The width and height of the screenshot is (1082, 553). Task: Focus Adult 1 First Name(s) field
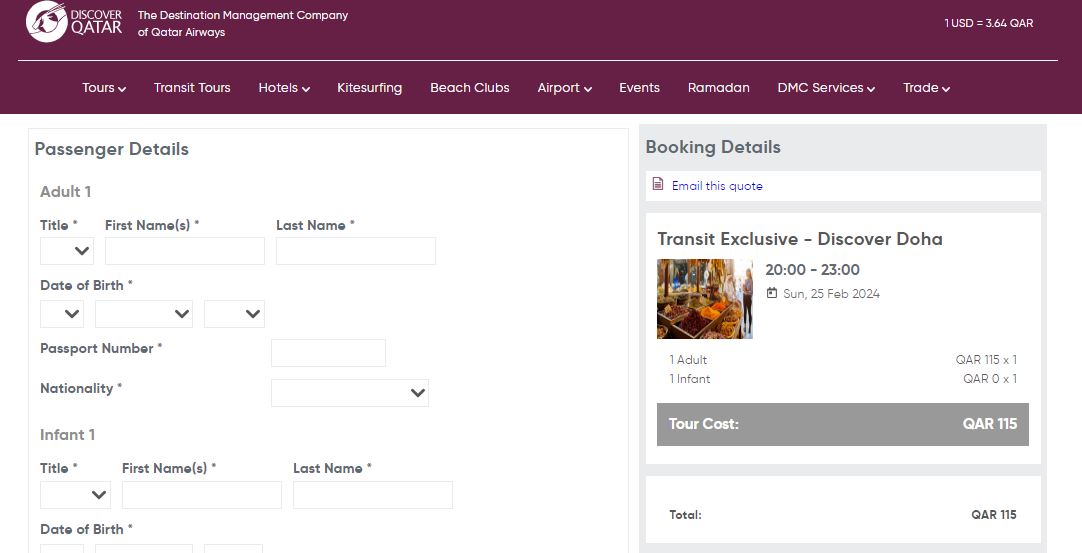184,251
